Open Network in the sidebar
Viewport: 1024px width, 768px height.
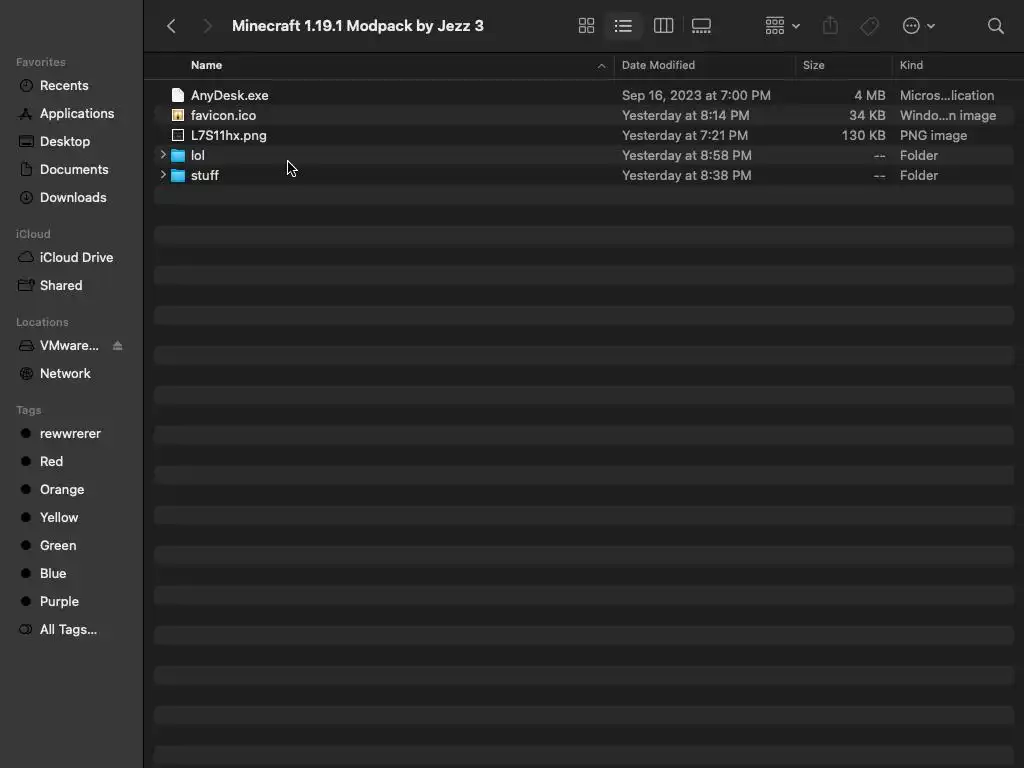65,374
